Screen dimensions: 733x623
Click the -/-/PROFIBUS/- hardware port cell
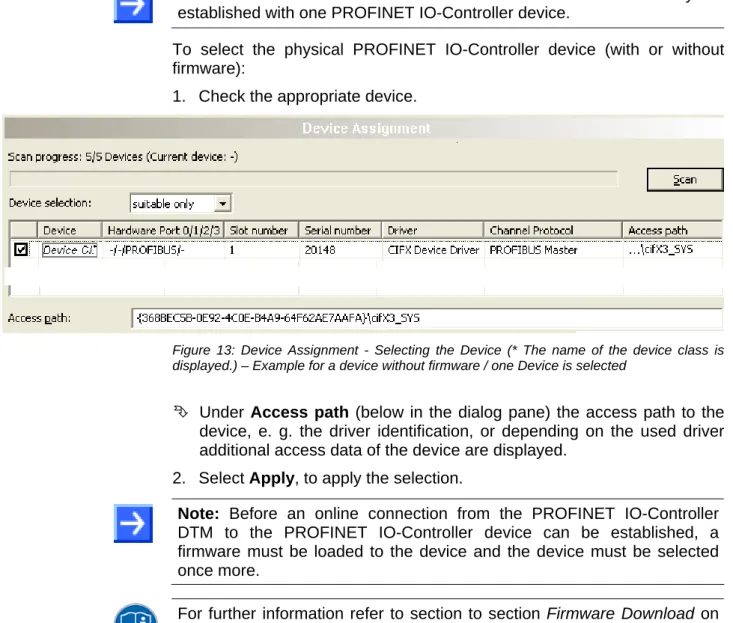point(163,250)
